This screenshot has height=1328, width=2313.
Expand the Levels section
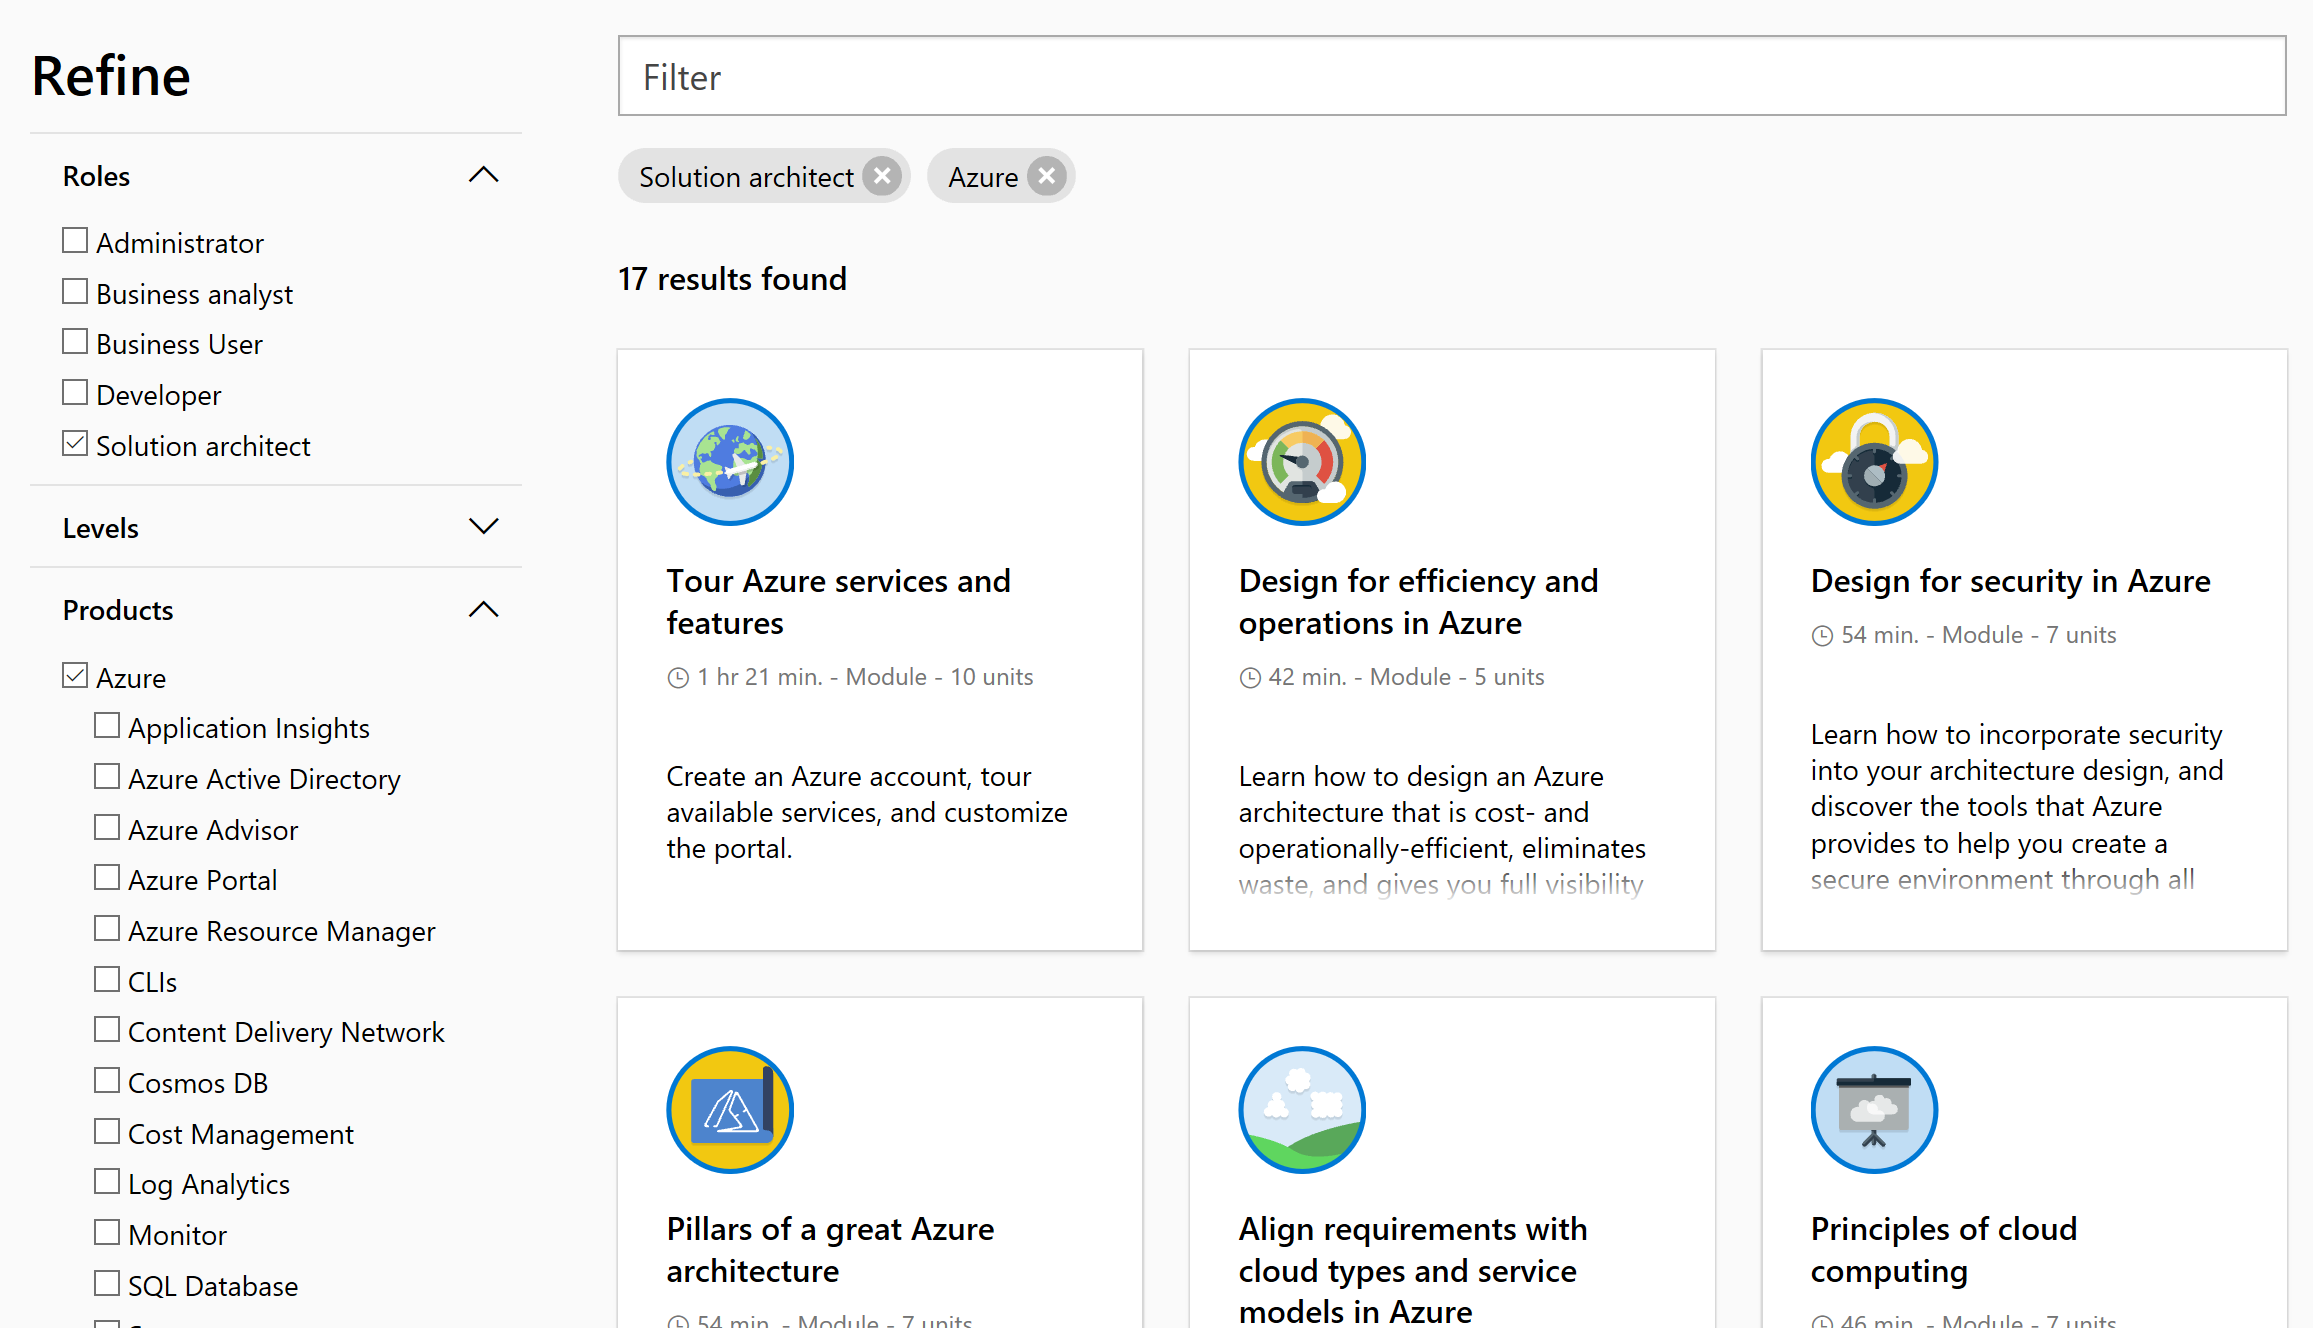point(484,526)
